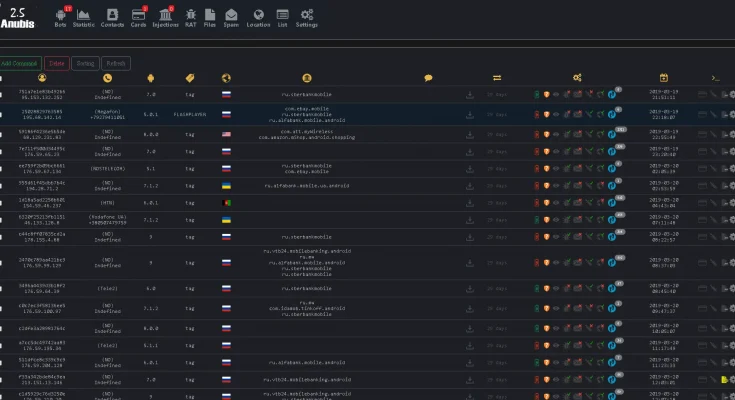Open the Statistic chart icon

click(x=85, y=16)
